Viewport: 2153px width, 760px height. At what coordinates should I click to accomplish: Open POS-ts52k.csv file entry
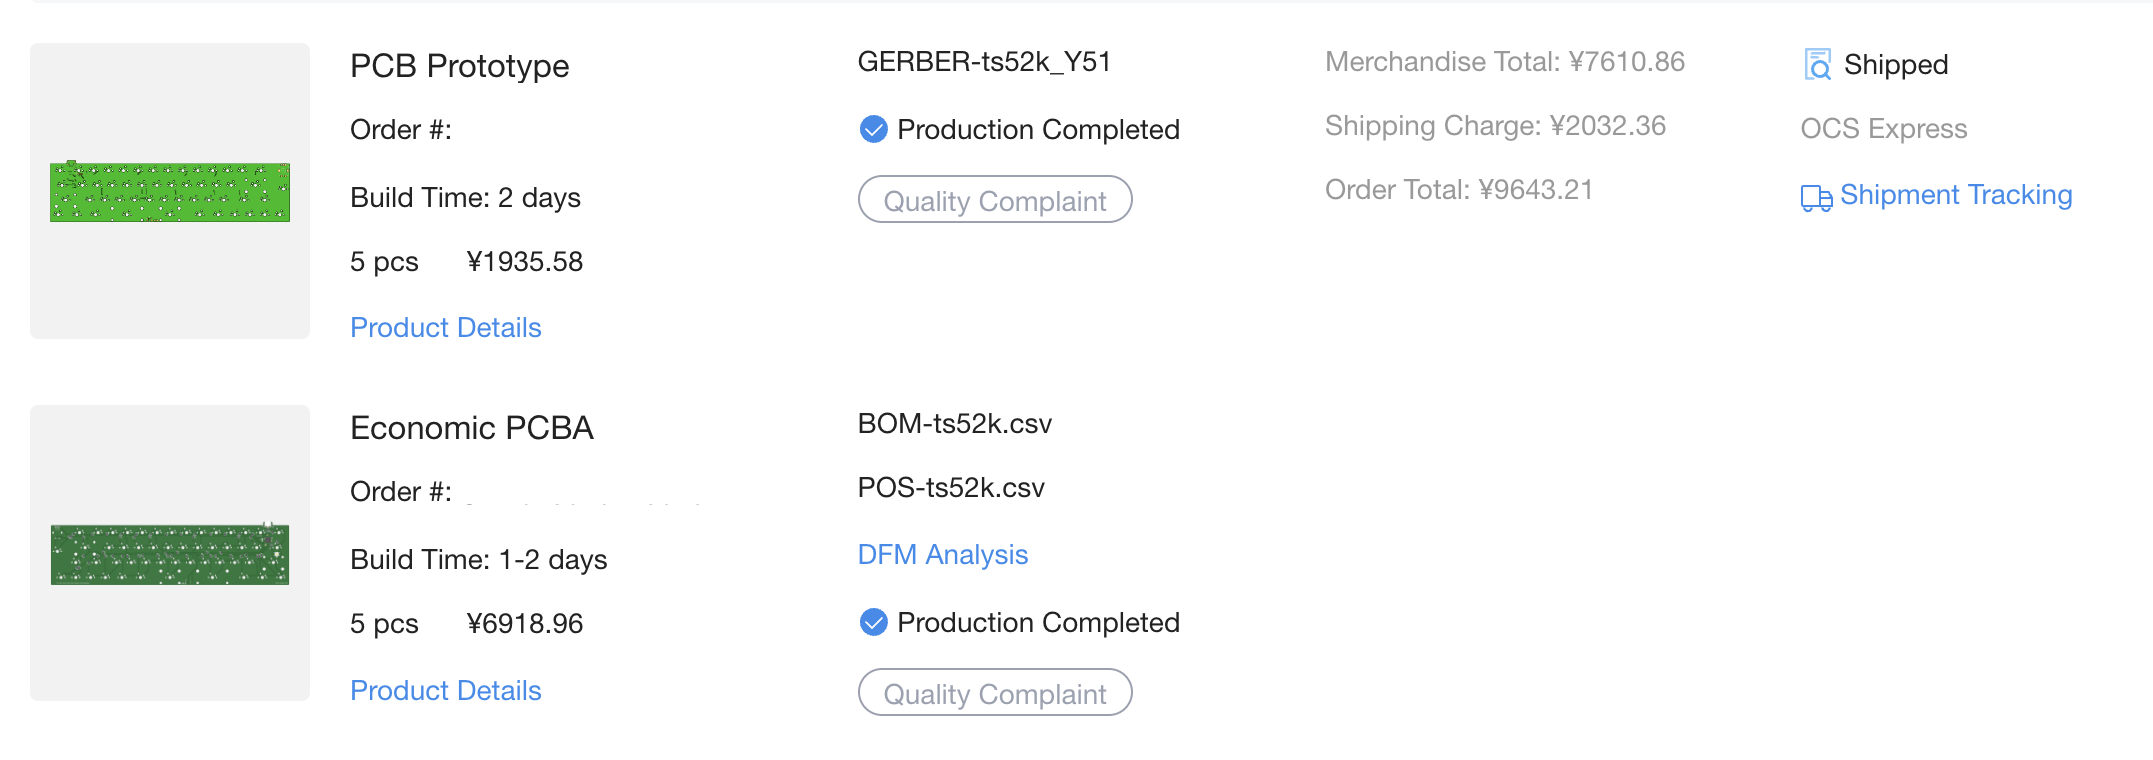coord(951,487)
